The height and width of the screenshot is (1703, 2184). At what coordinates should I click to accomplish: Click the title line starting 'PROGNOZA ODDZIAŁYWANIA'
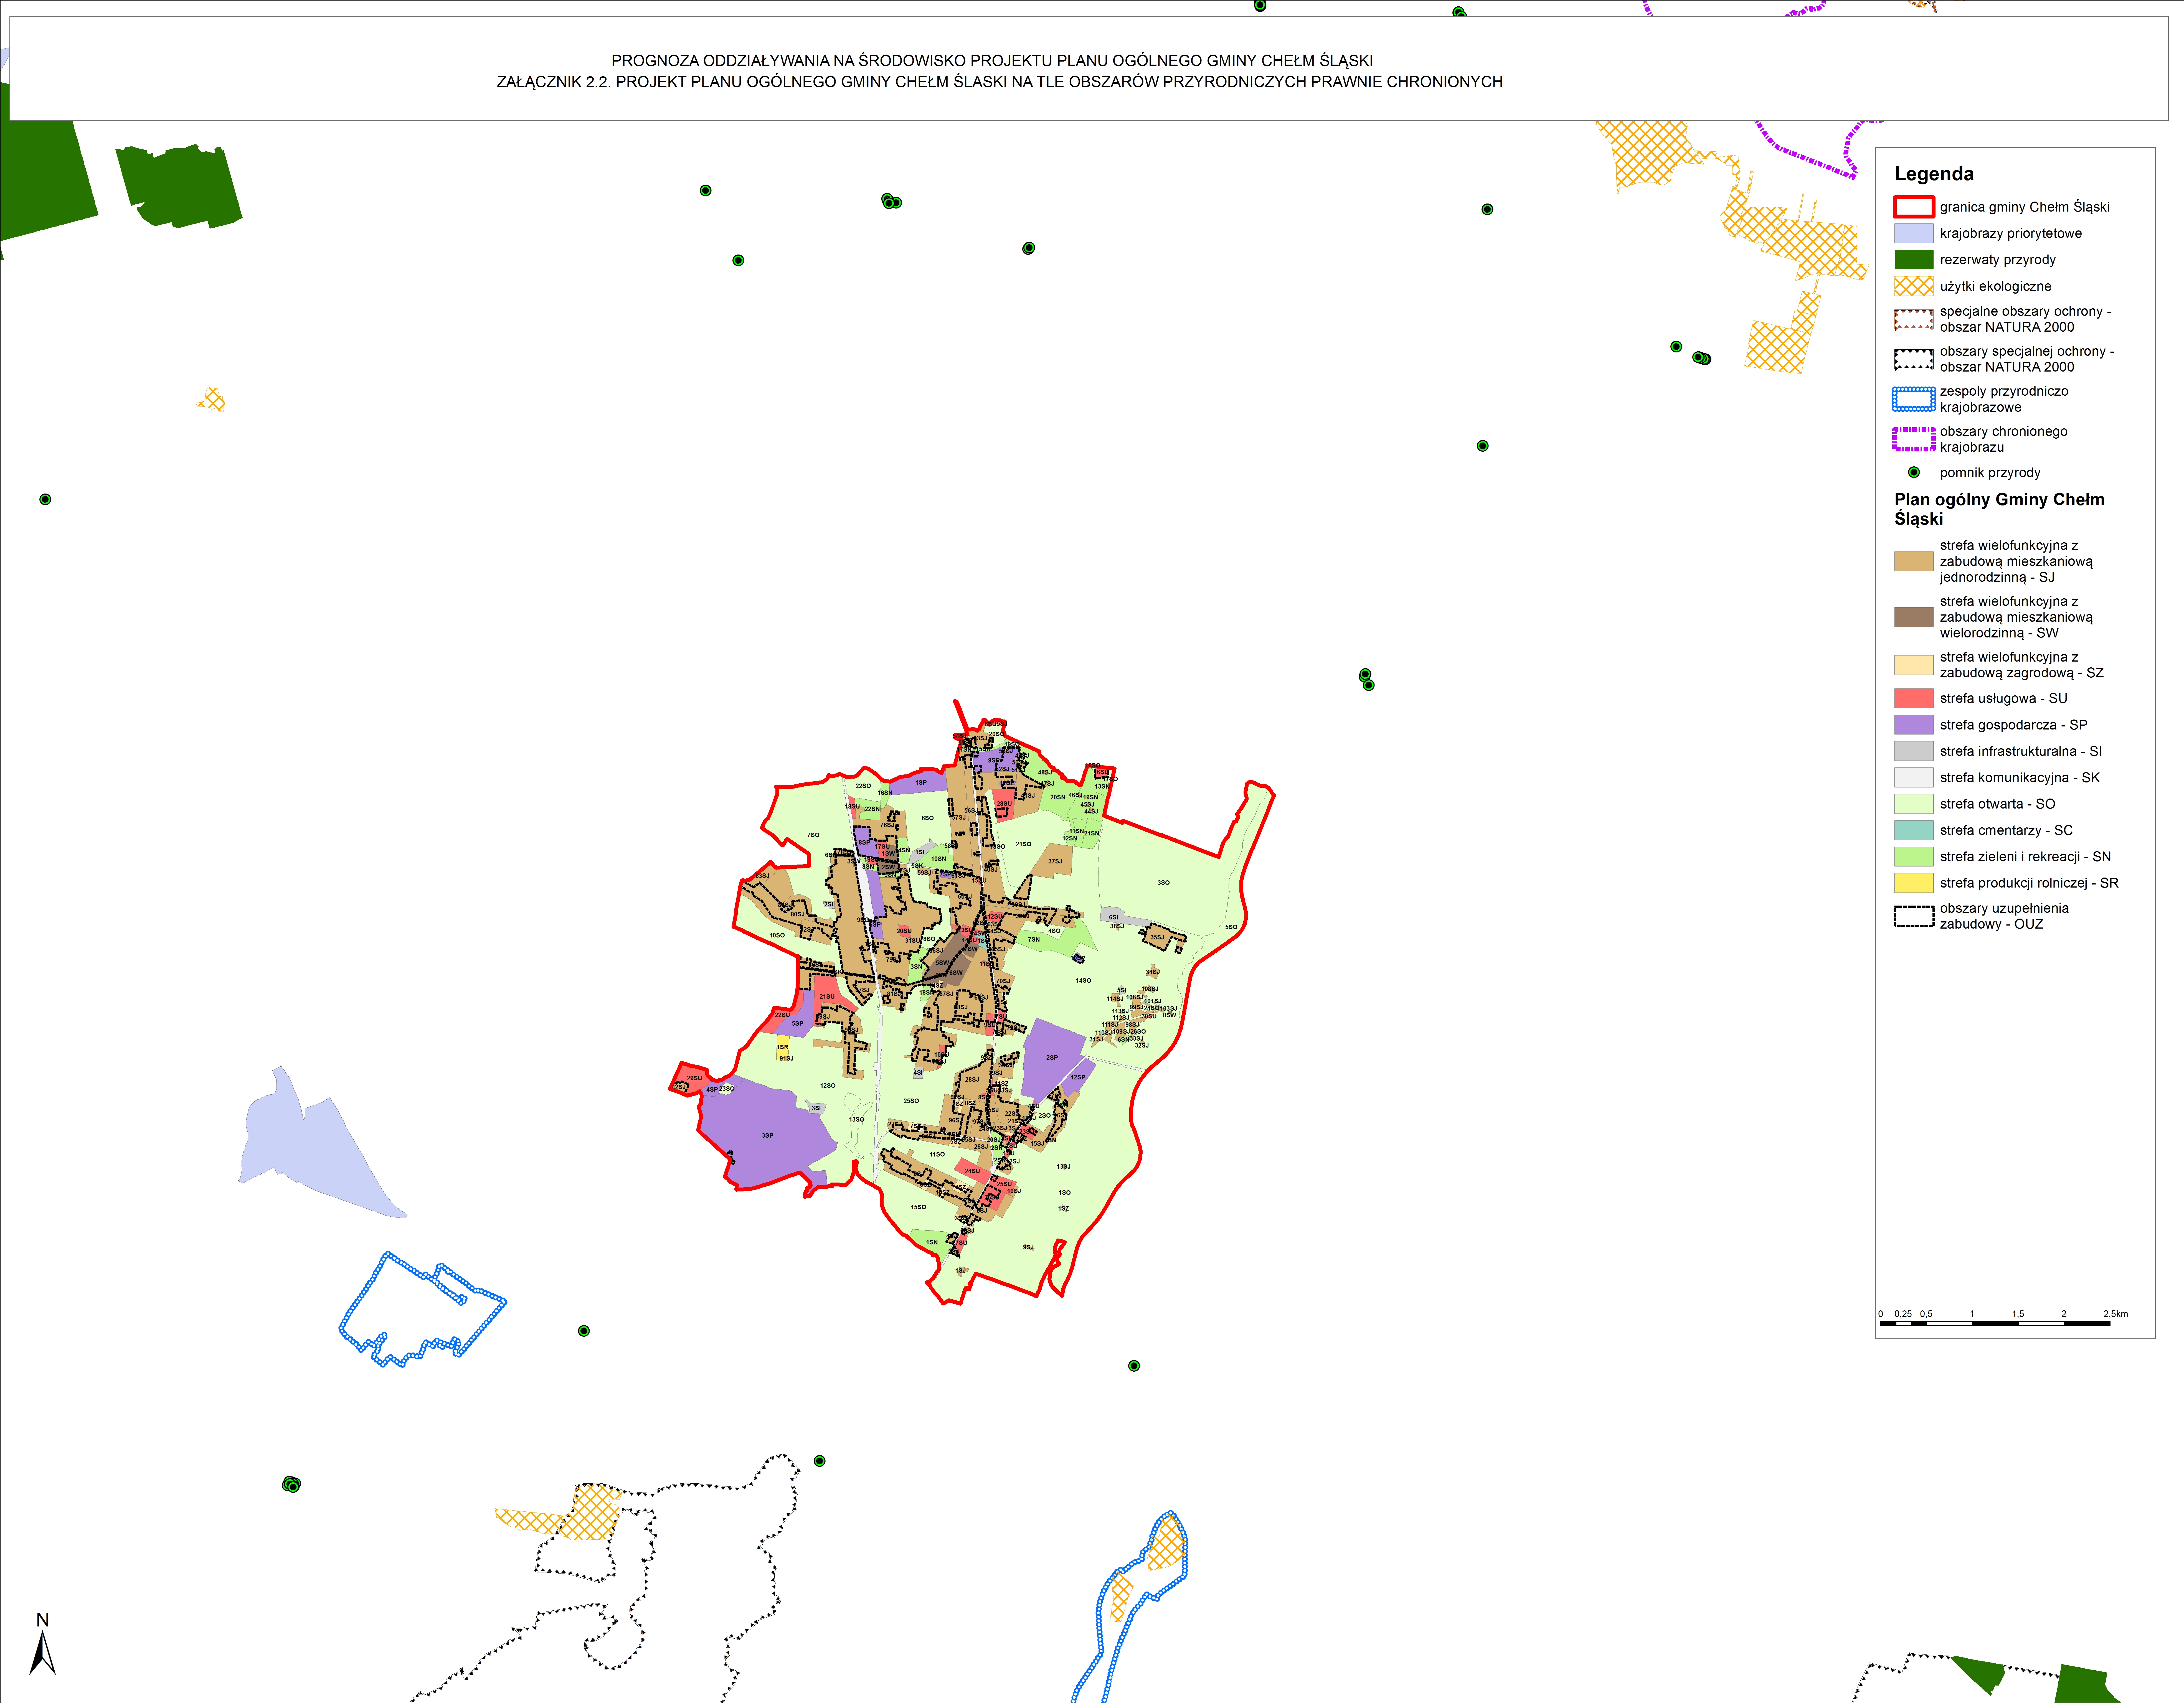click(x=992, y=61)
